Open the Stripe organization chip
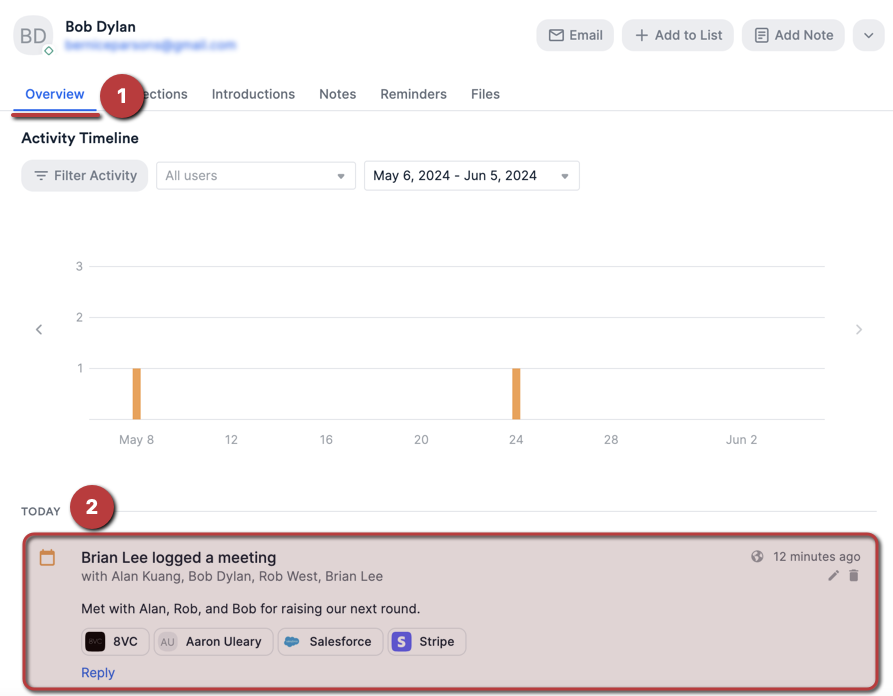The image size is (893, 696). tap(426, 642)
